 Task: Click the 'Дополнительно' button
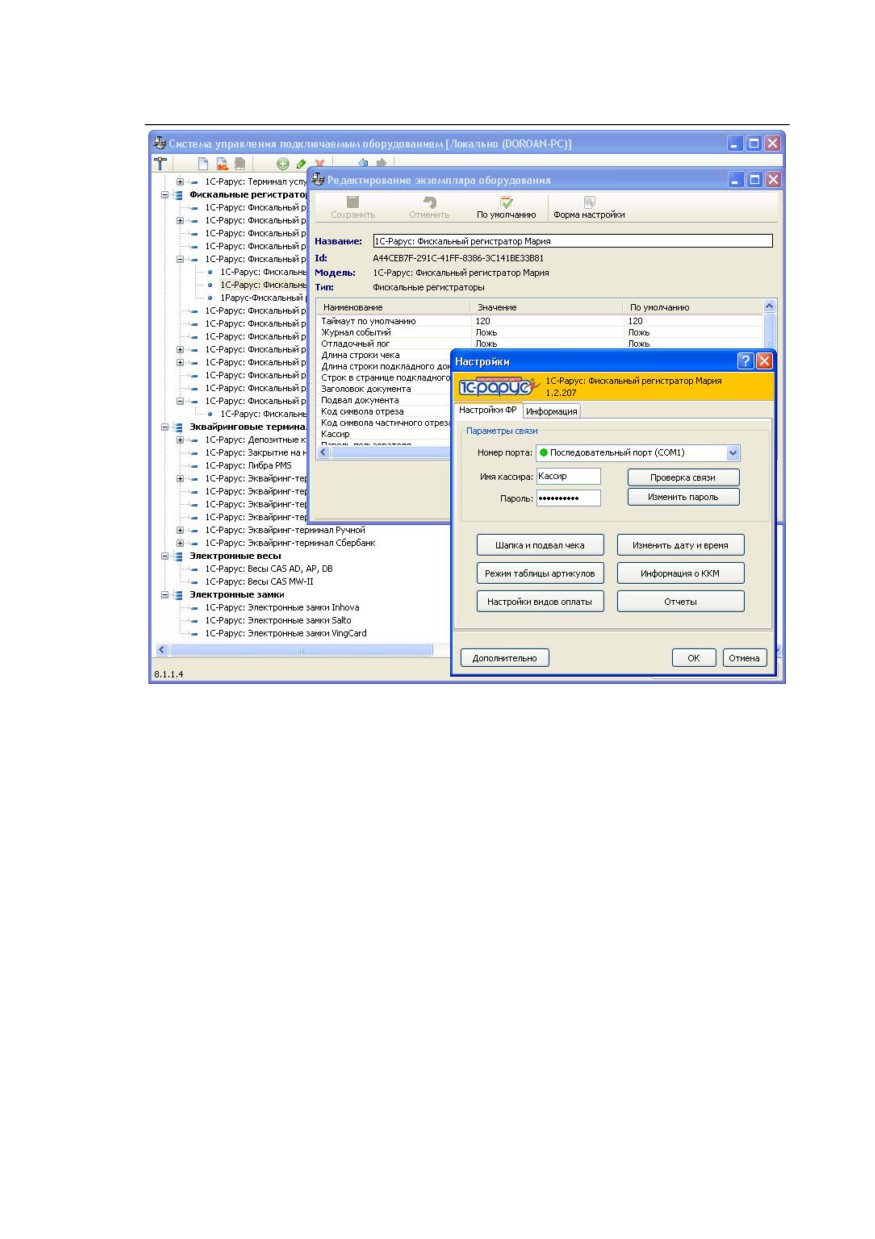505,657
